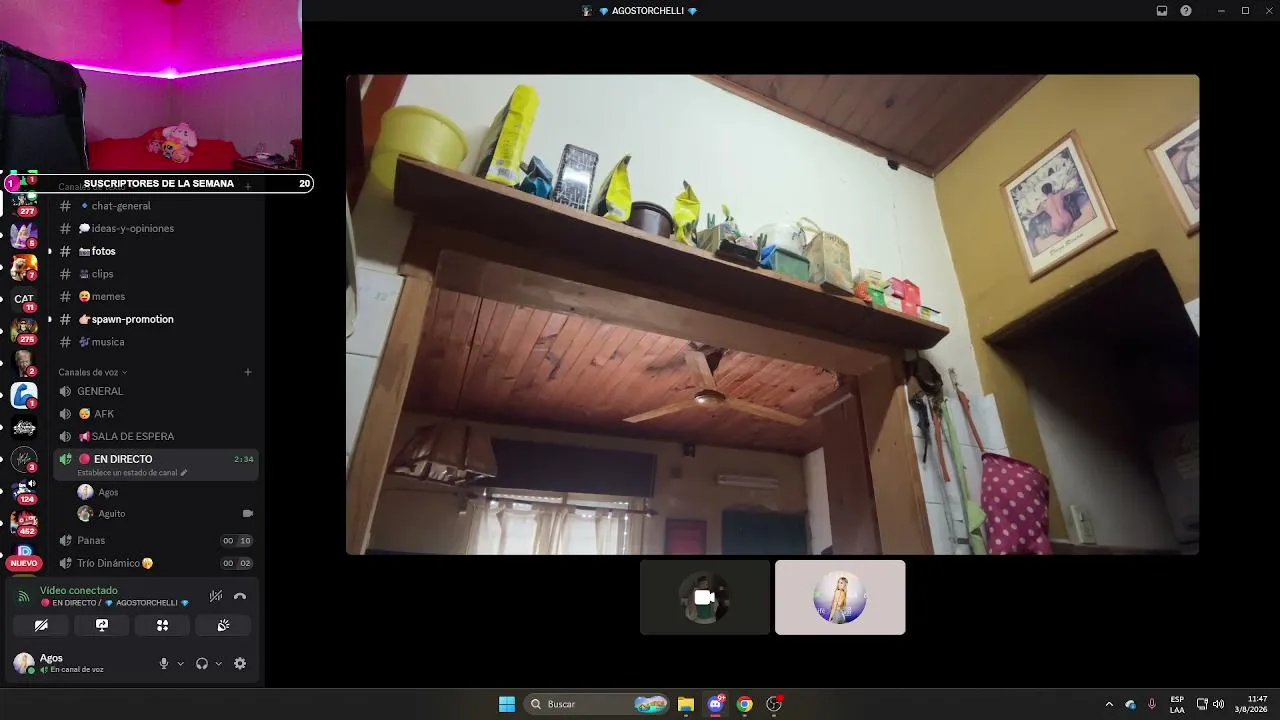Open server with 452 notification badge

coord(24,522)
